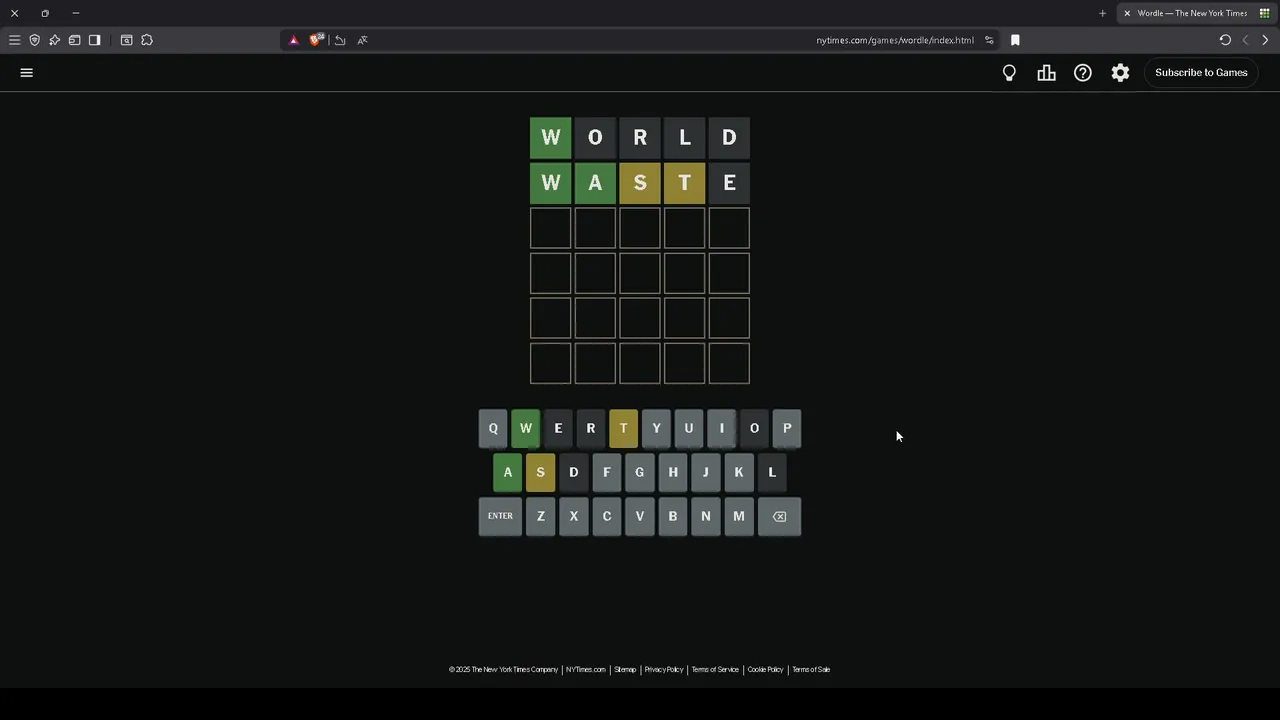Tap the Y key

click(656, 428)
